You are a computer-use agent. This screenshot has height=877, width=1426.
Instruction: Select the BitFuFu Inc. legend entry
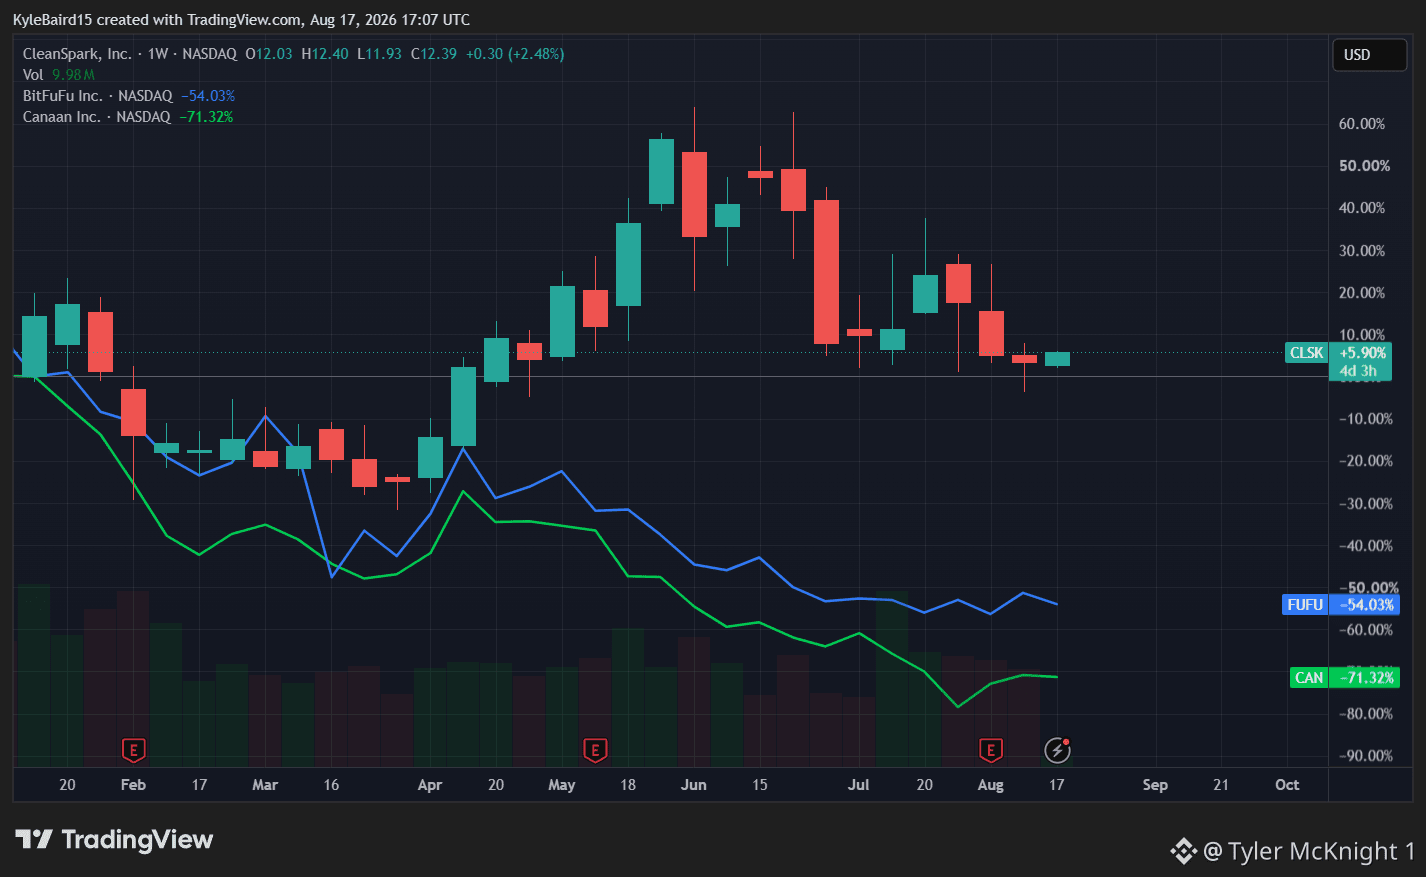[x=98, y=96]
